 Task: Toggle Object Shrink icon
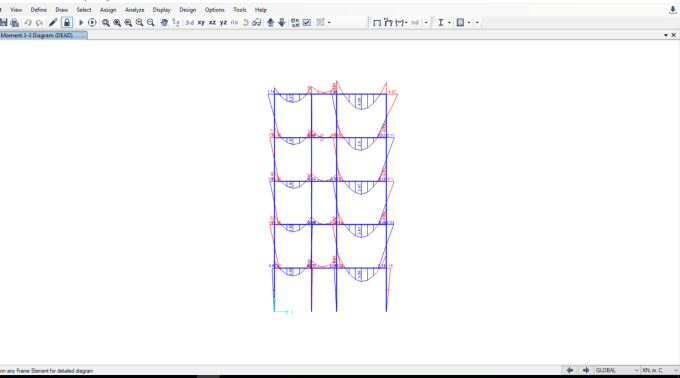[x=295, y=23]
